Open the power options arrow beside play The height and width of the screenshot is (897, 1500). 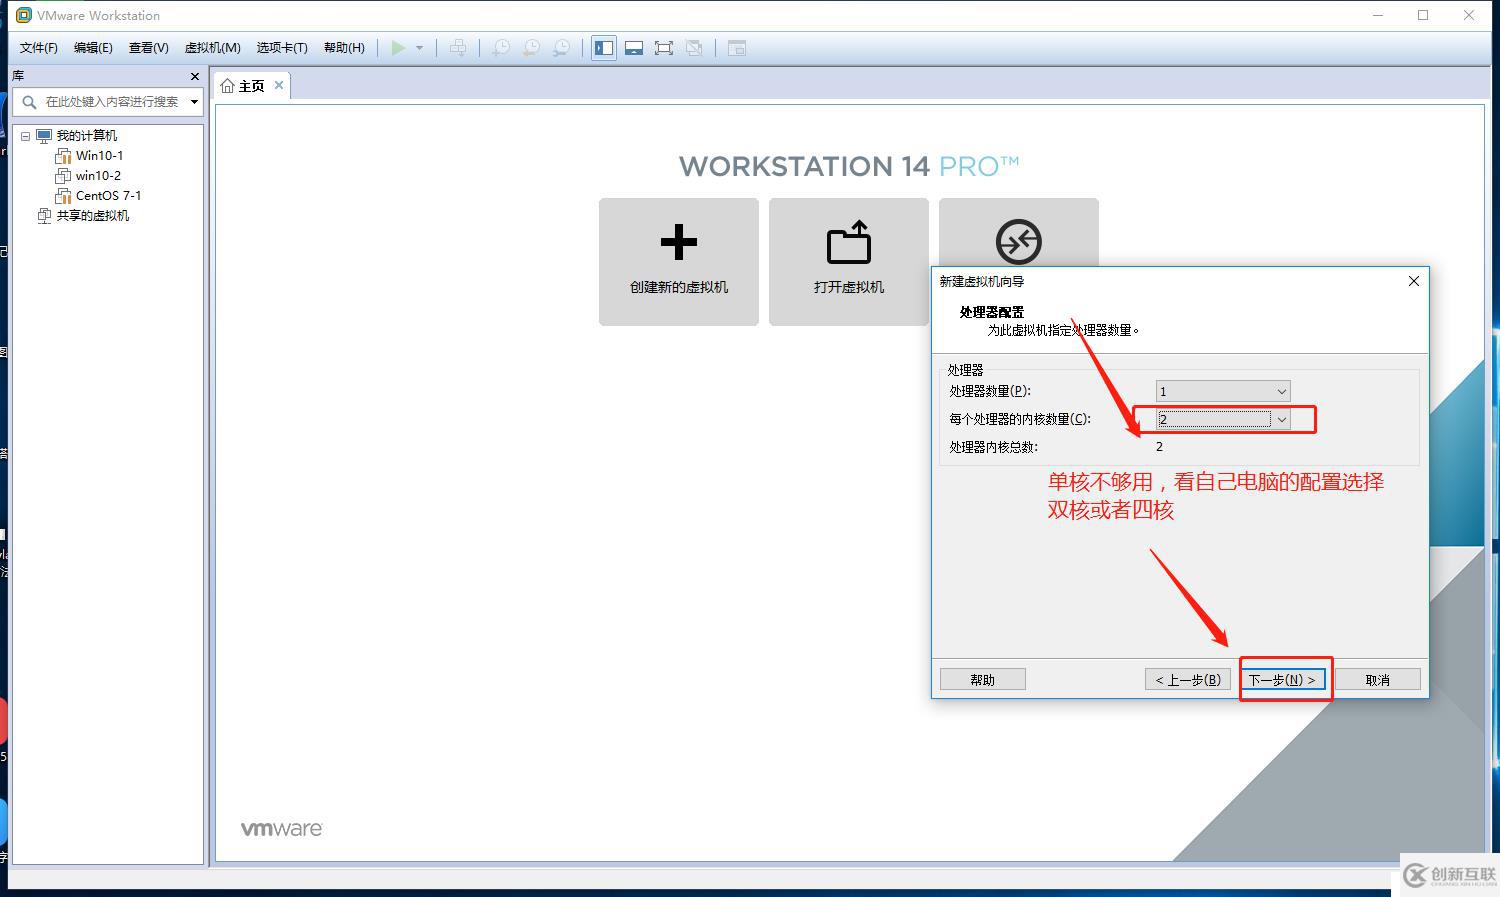pos(419,48)
